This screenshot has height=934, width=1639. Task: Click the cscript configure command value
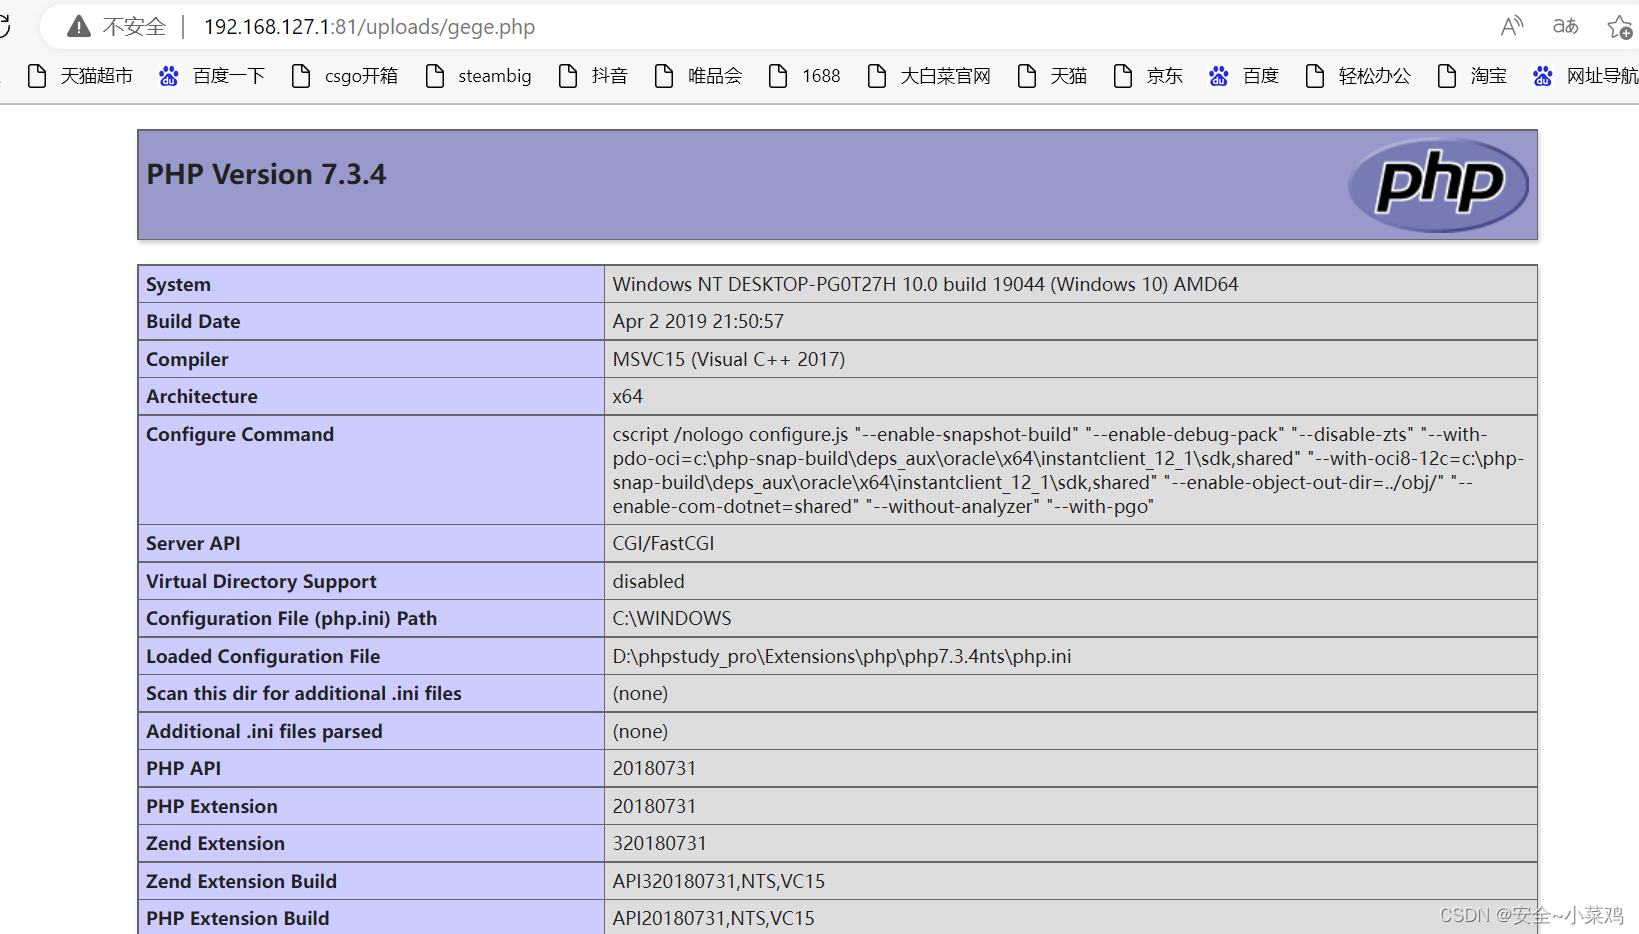pyautogui.click(x=1068, y=470)
